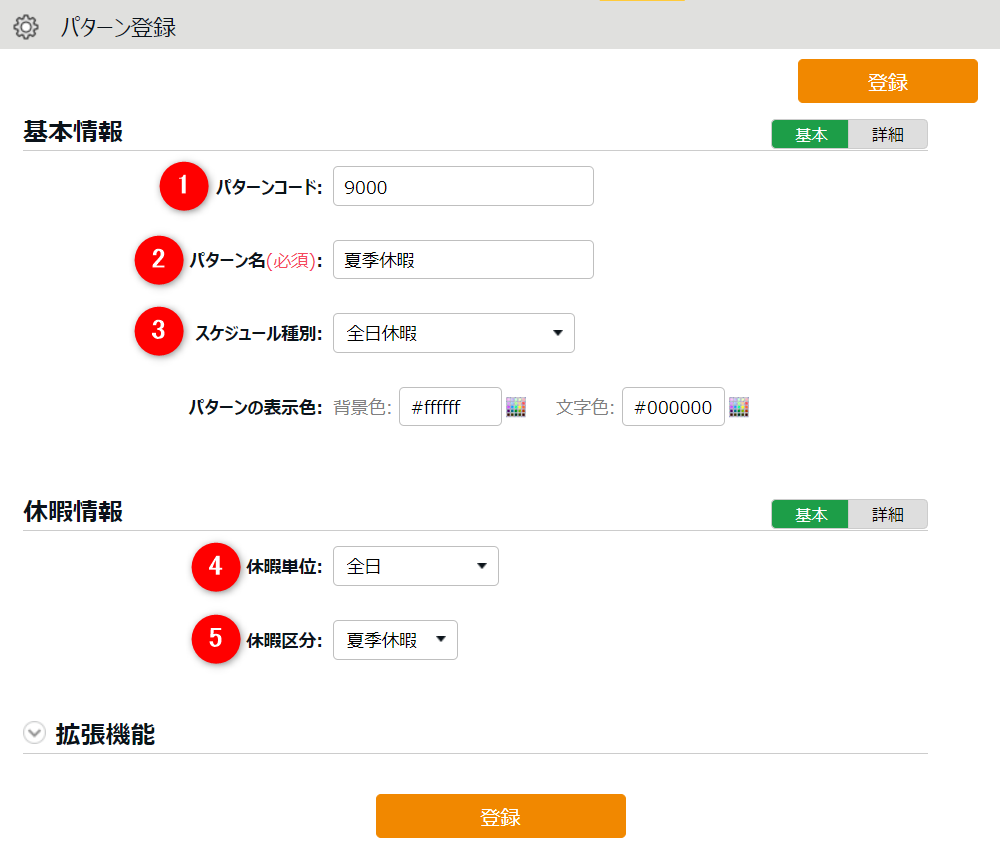Click the gear icon beside パターン登録

(26, 27)
